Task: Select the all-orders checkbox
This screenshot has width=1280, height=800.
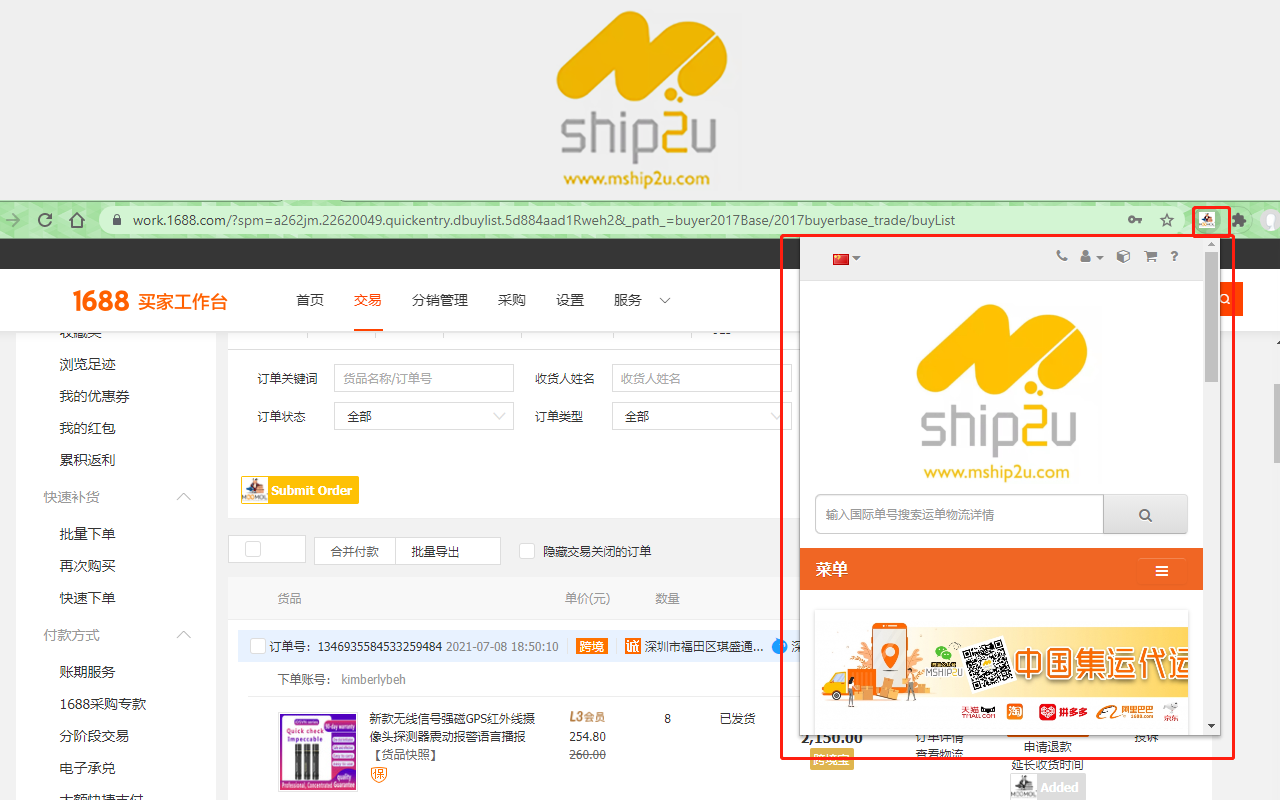Action: coord(253,549)
